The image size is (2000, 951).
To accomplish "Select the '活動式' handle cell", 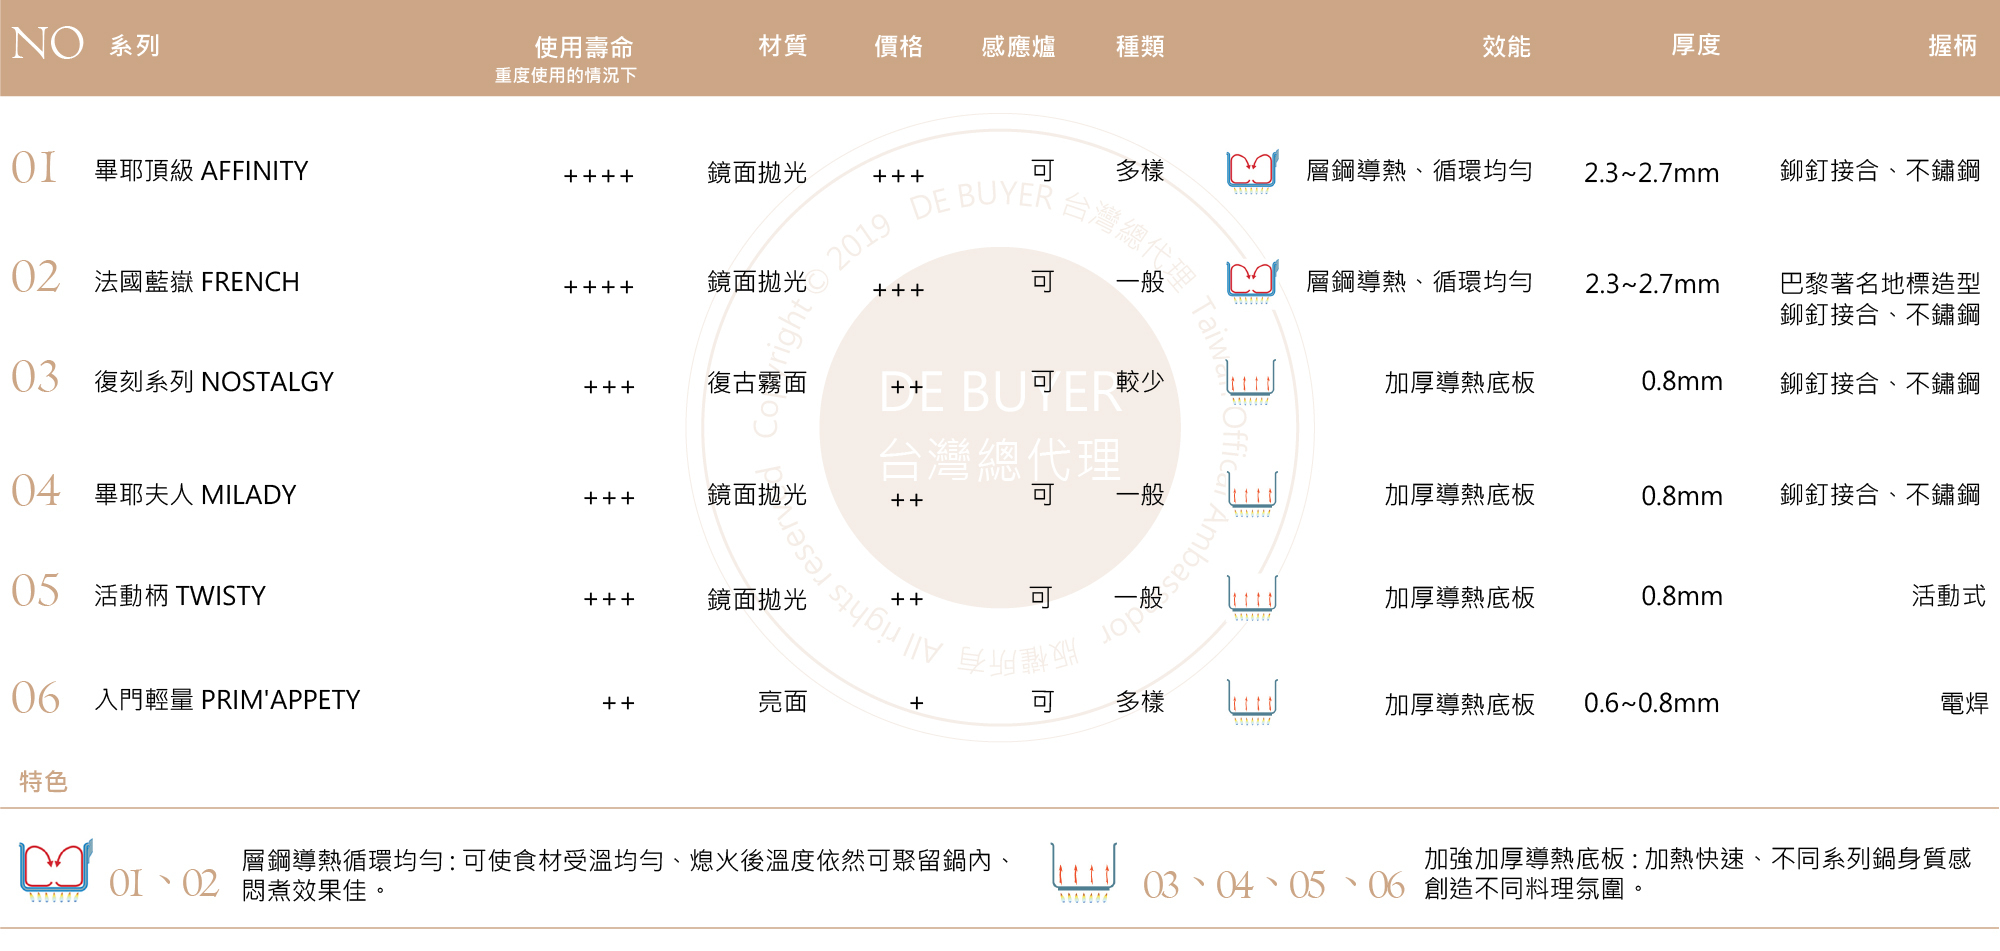I will (1949, 596).
